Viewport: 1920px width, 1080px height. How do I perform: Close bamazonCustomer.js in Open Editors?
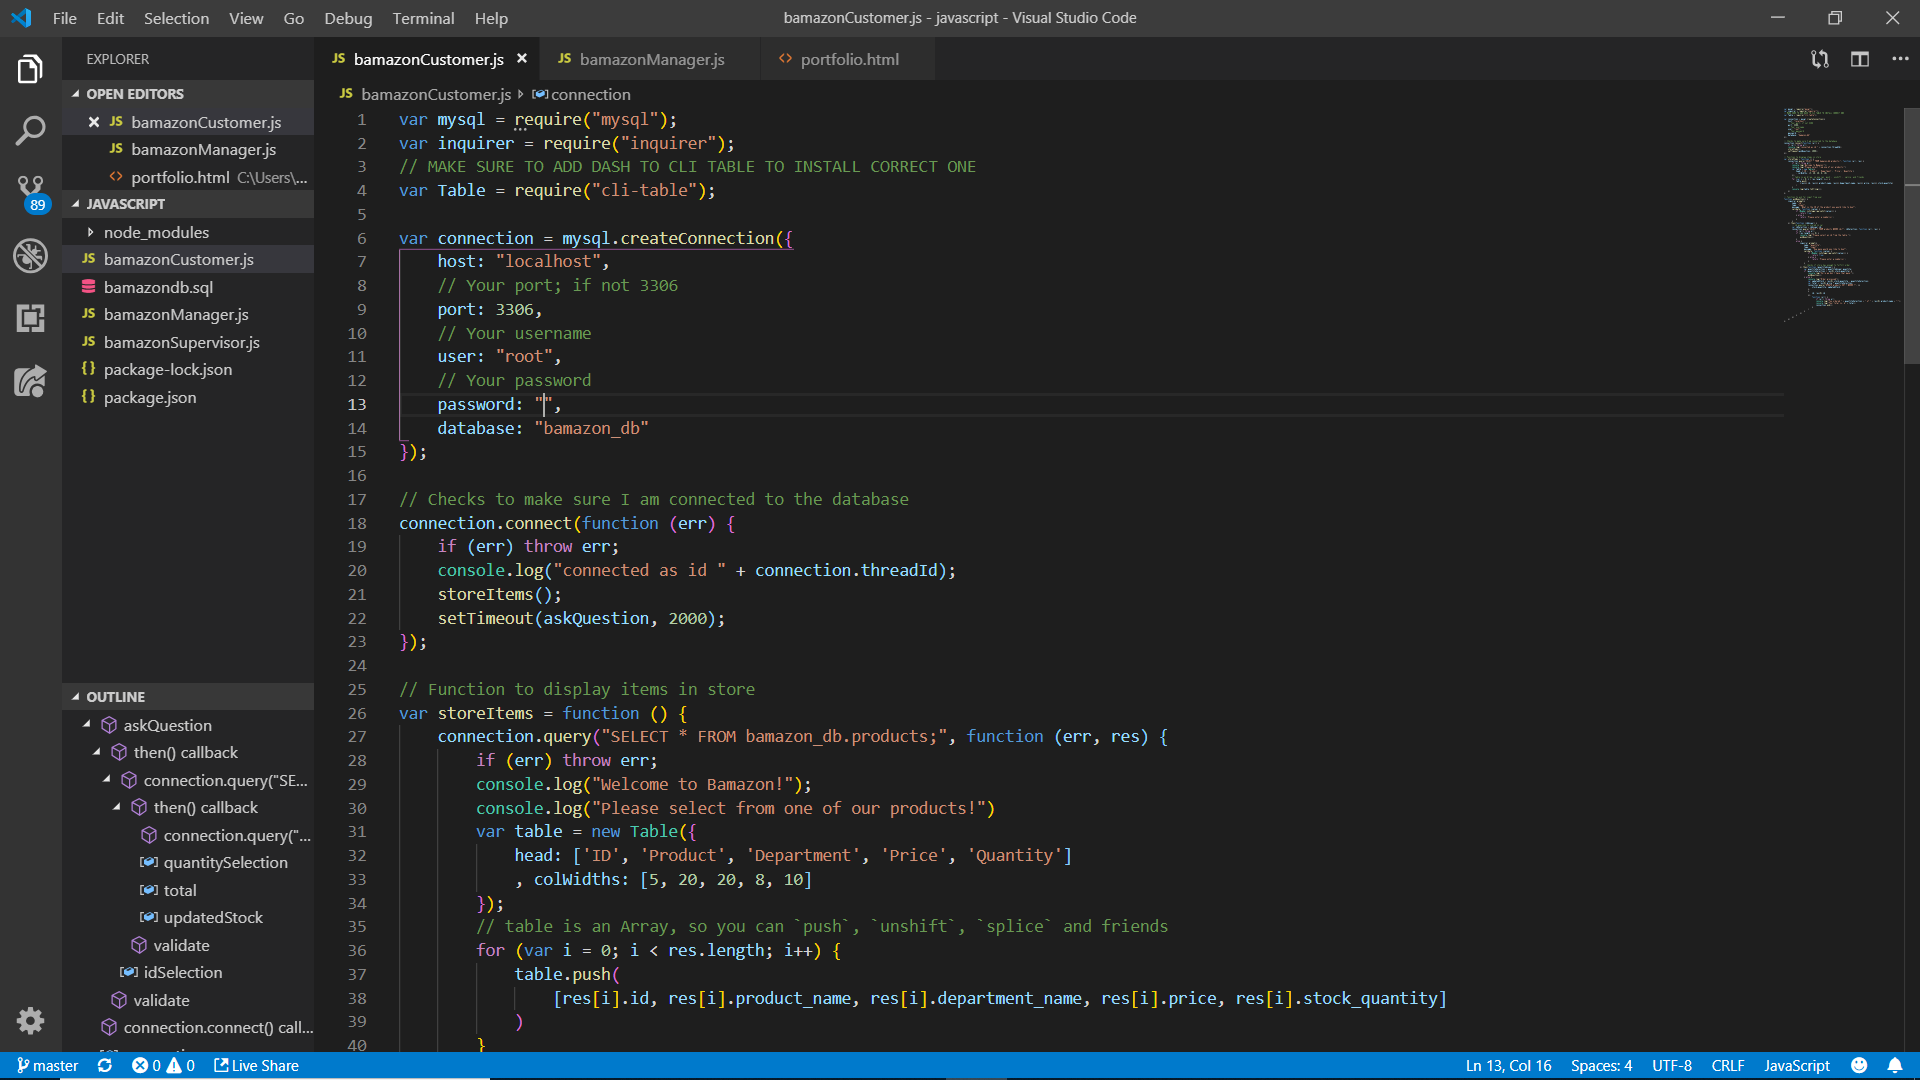94,122
